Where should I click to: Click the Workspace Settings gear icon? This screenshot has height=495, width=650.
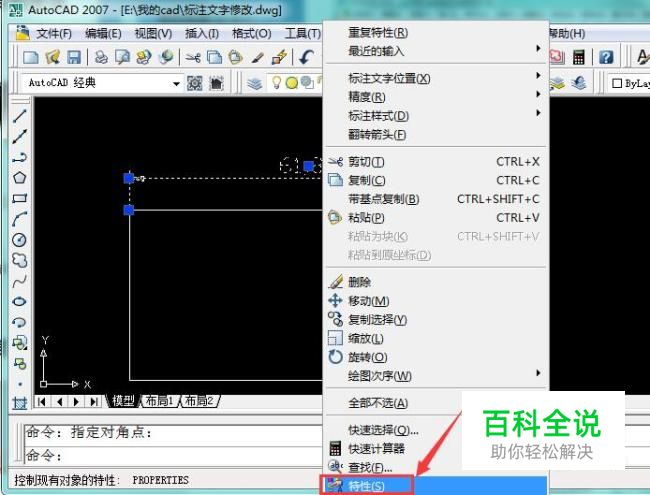click(x=194, y=83)
